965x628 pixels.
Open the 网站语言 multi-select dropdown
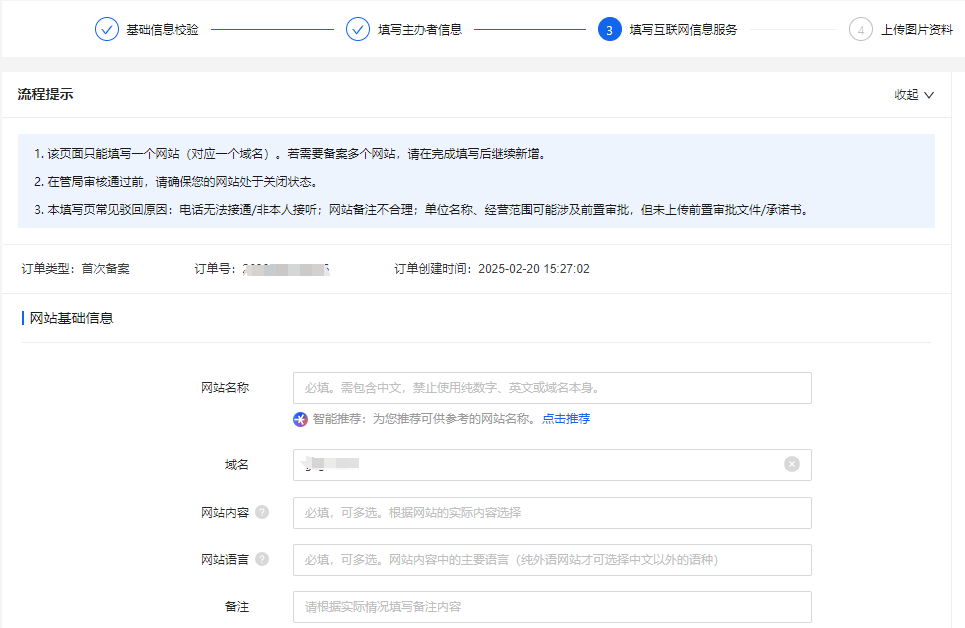pyautogui.click(x=551, y=560)
